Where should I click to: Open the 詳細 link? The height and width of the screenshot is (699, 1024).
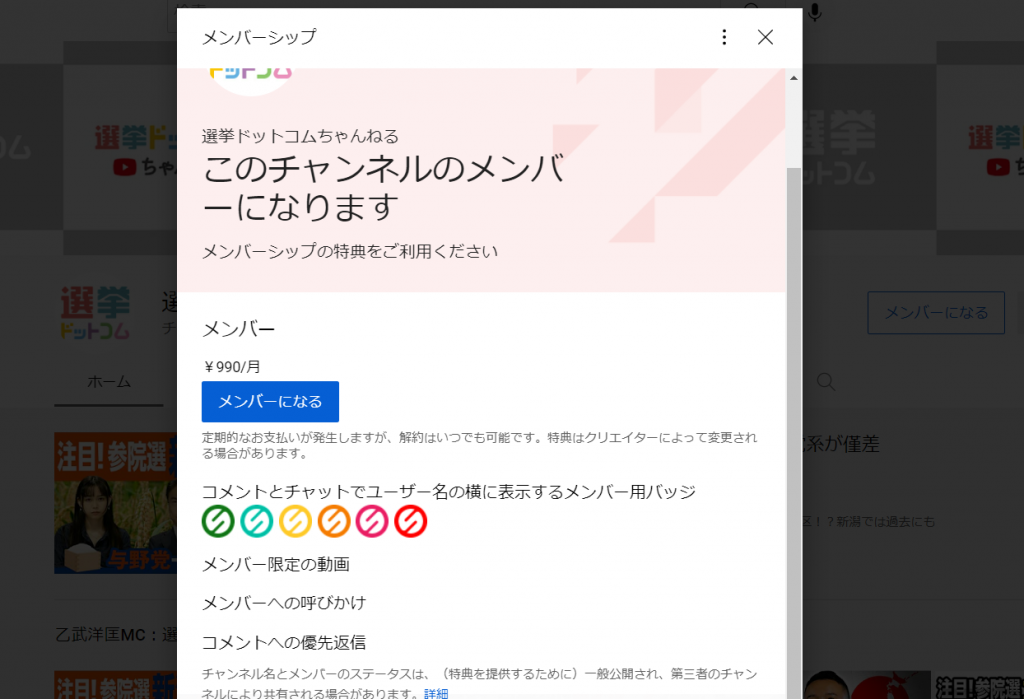(436, 693)
